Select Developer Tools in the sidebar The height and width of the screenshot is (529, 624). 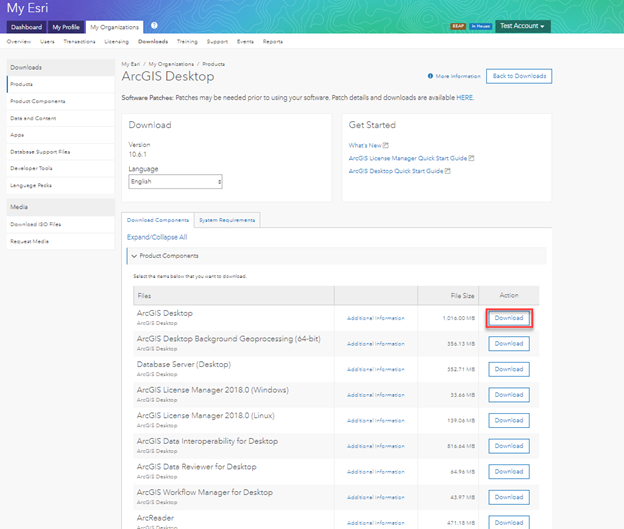pyautogui.click(x=60, y=168)
